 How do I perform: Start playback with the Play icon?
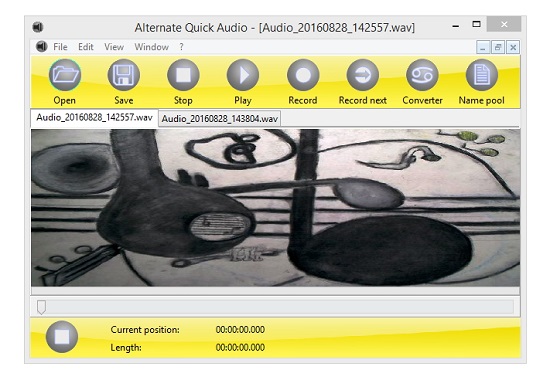point(243,75)
